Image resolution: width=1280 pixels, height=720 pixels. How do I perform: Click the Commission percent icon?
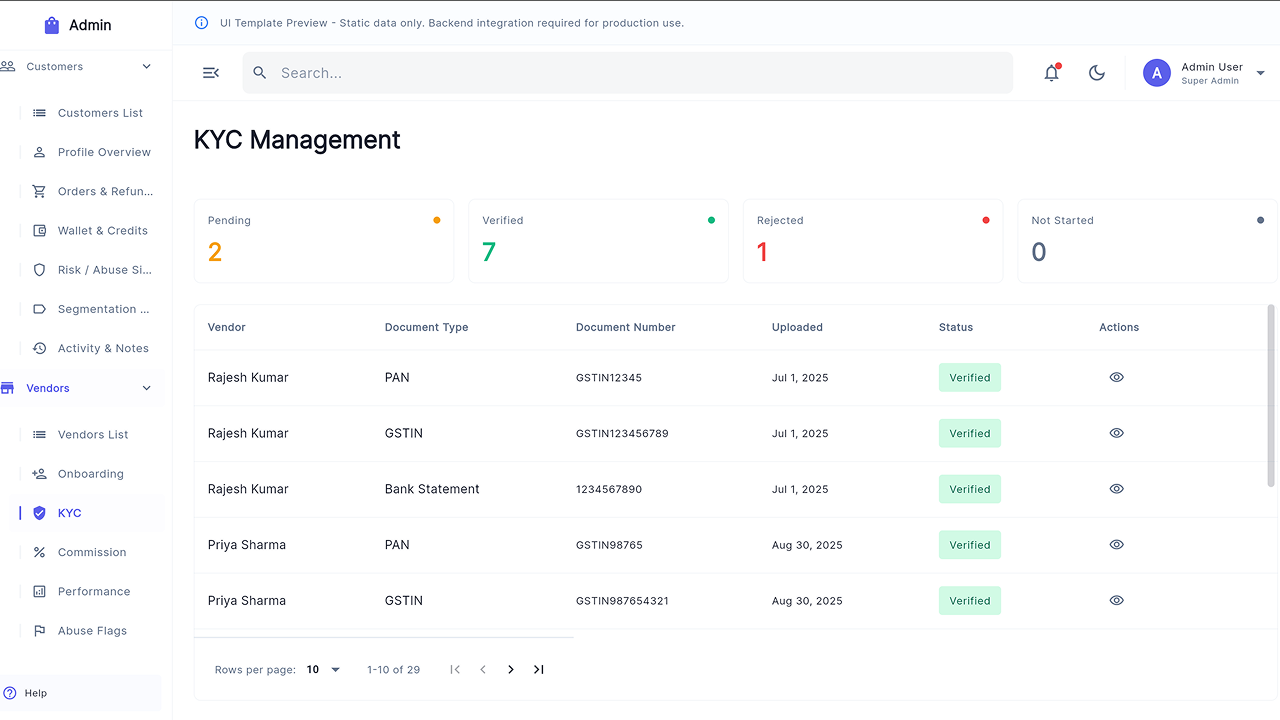[x=40, y=552]
